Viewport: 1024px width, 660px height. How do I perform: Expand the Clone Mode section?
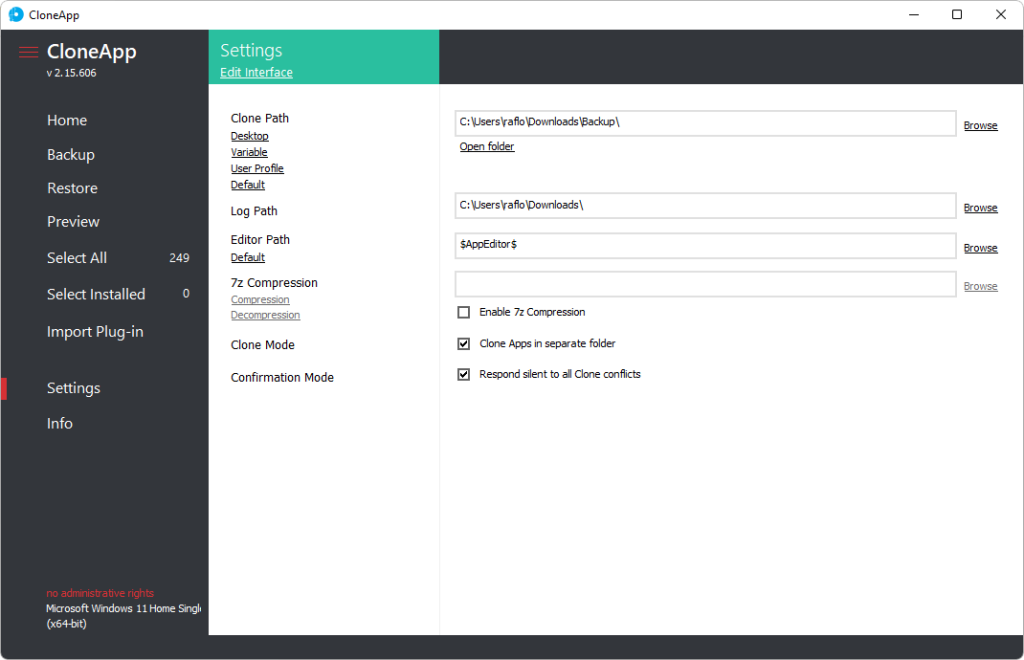coord(262,344)
